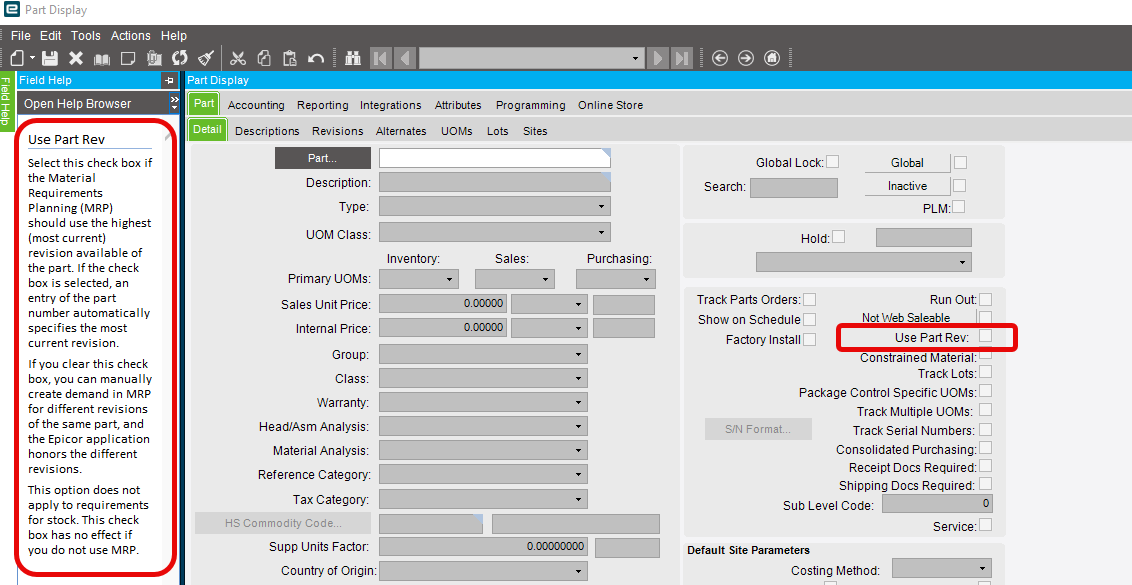Open the File menu
This screenshot has width=1132, height=585.
point(20,35)
